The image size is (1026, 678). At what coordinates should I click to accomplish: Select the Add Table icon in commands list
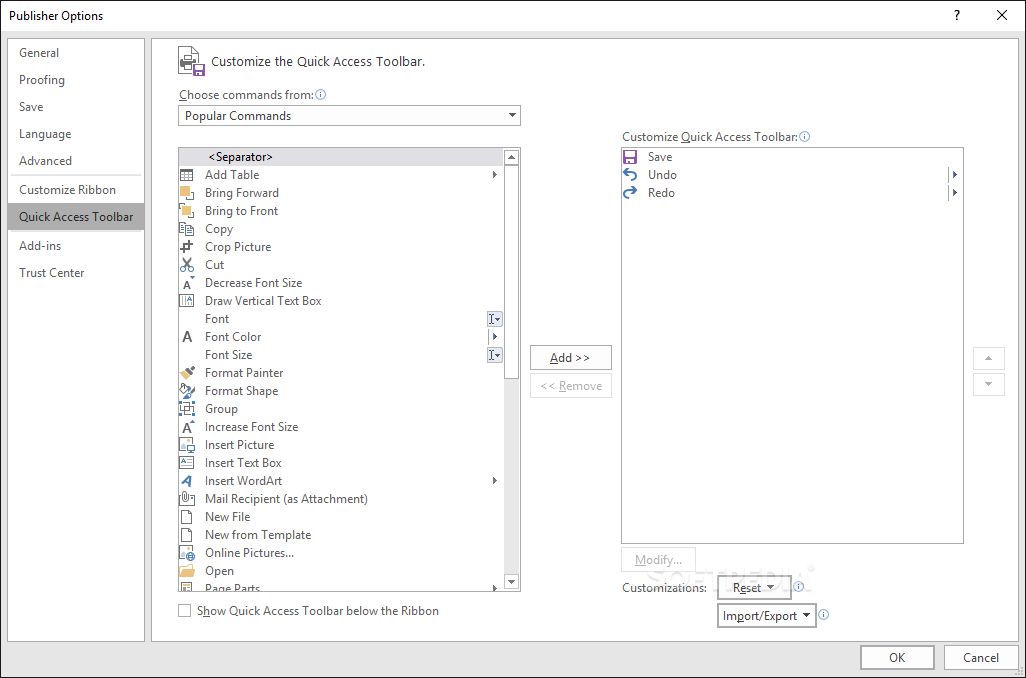click(x=186, y=175)
